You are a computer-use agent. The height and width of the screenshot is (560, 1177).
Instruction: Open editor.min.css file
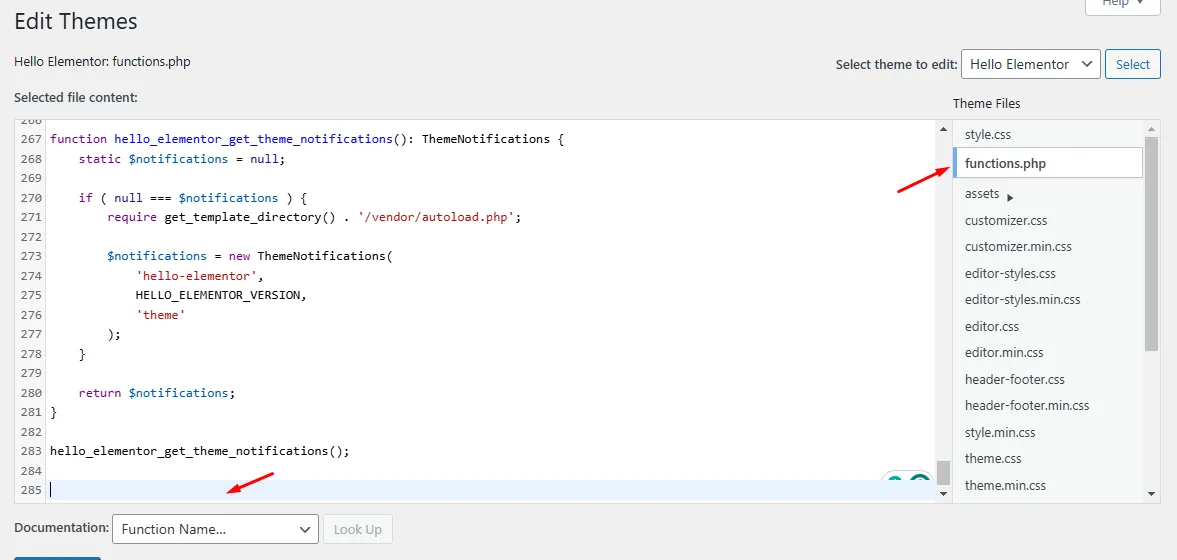[x=1004, y=353]
